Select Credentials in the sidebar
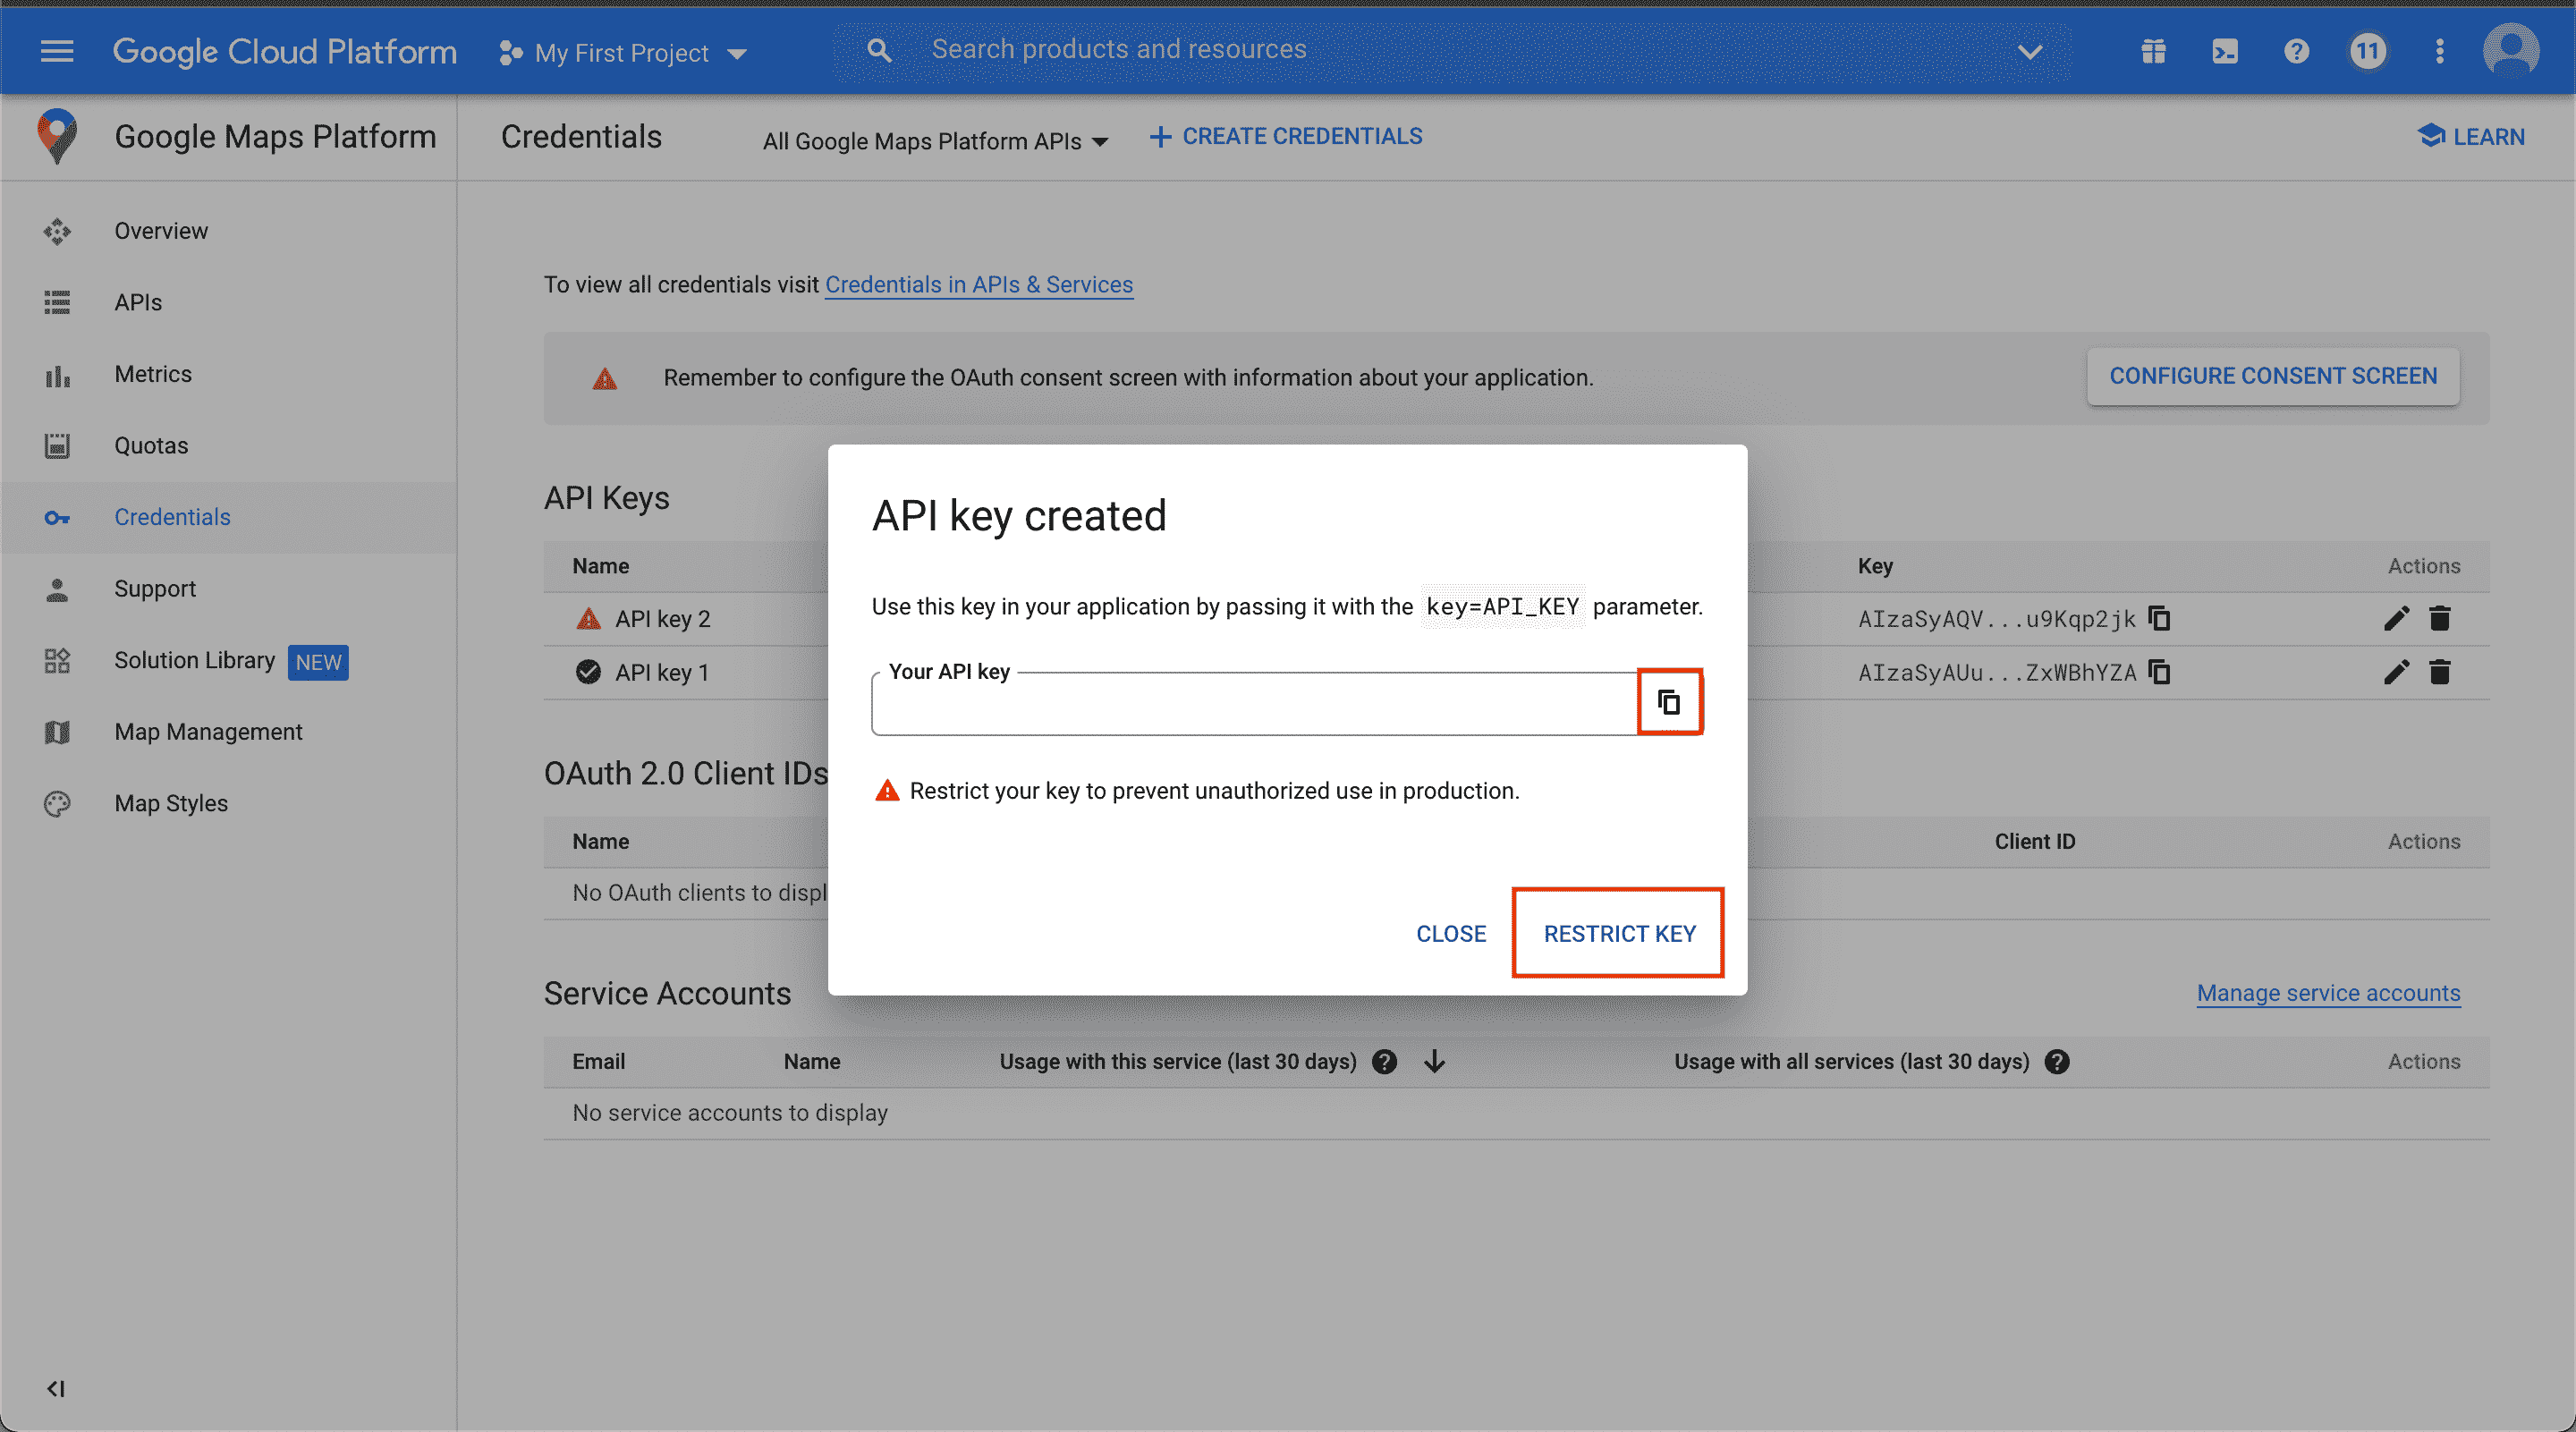This screenshot has width=2576, height=1432. pos(229,517)
